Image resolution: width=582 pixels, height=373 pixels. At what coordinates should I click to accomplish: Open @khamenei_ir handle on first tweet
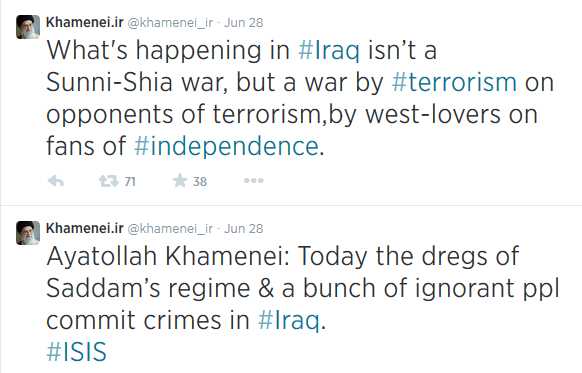click(170, 23)
